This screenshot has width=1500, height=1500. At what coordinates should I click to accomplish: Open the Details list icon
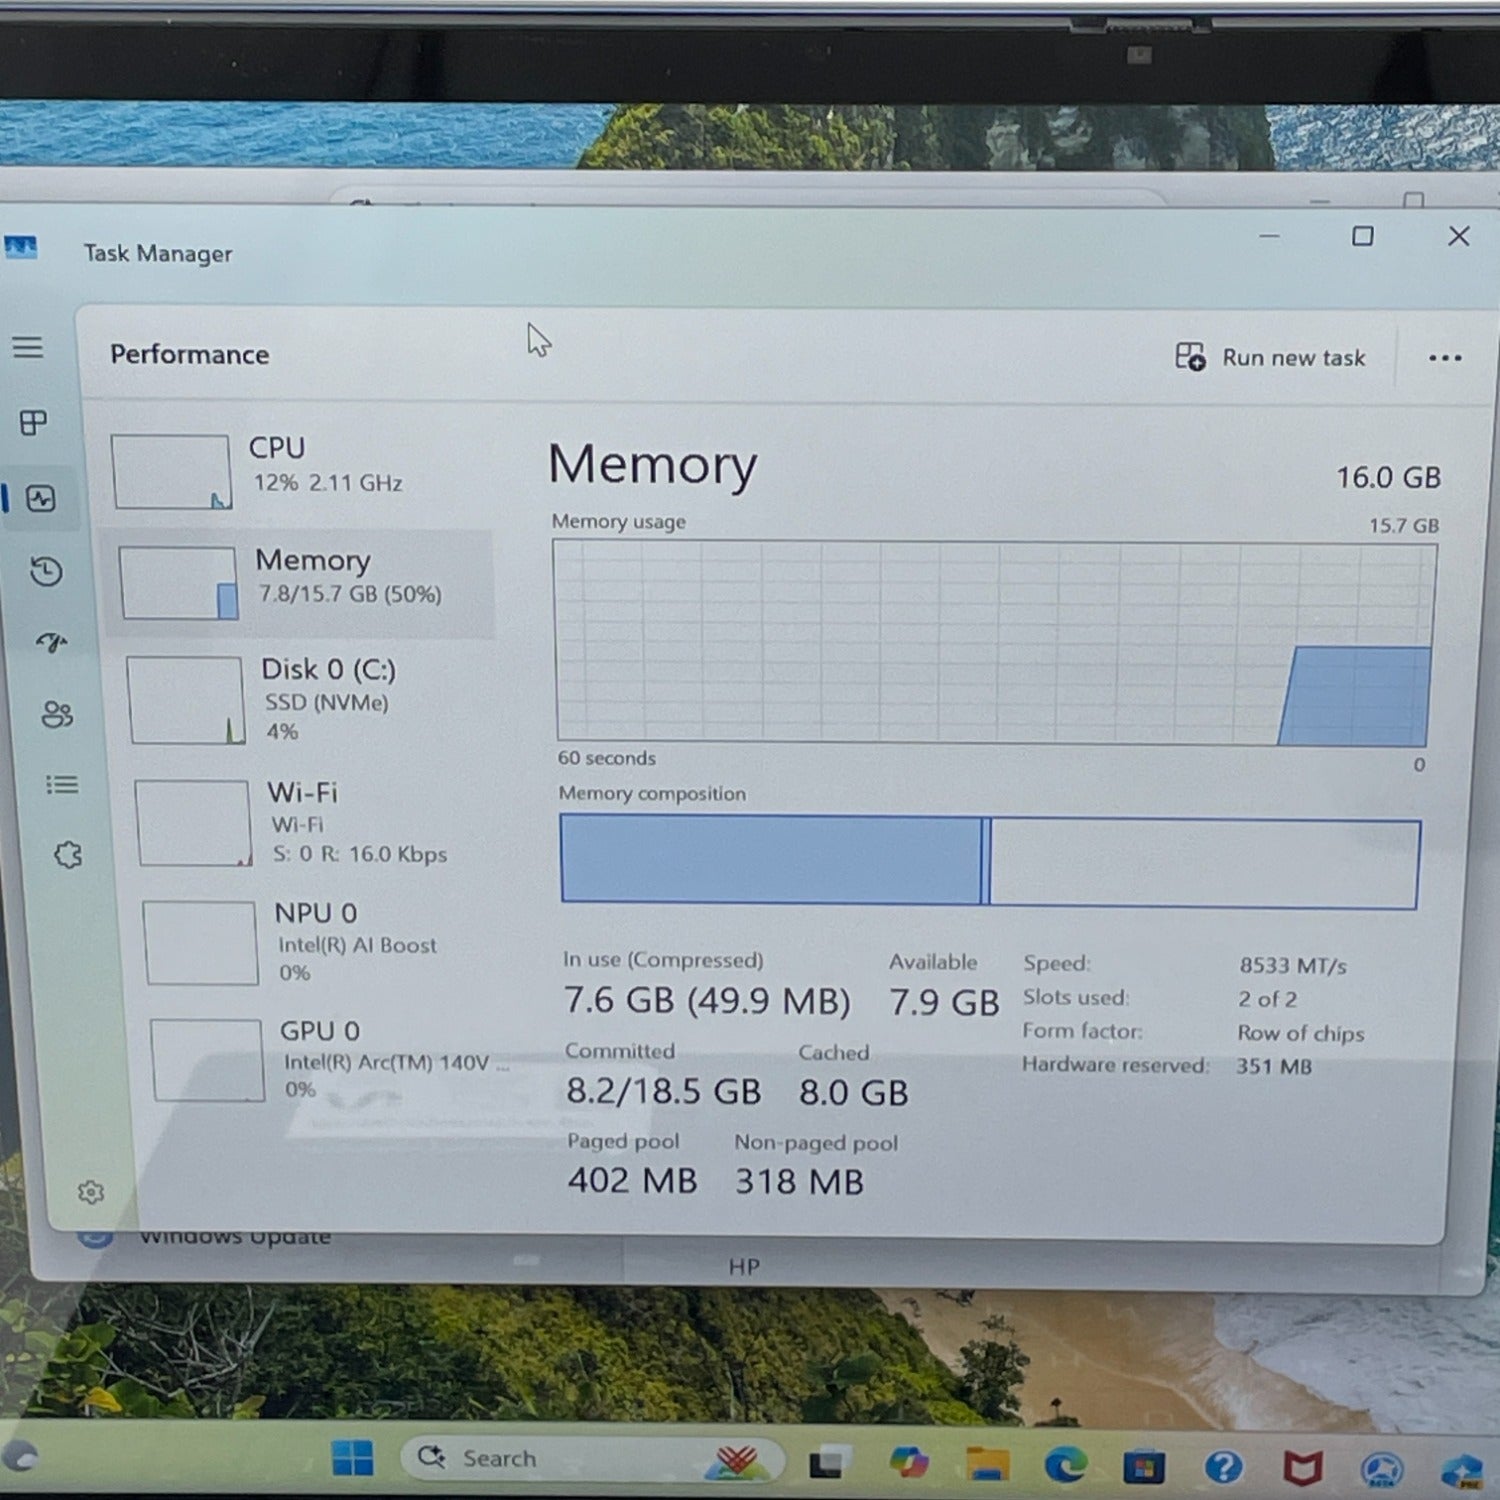62,785
